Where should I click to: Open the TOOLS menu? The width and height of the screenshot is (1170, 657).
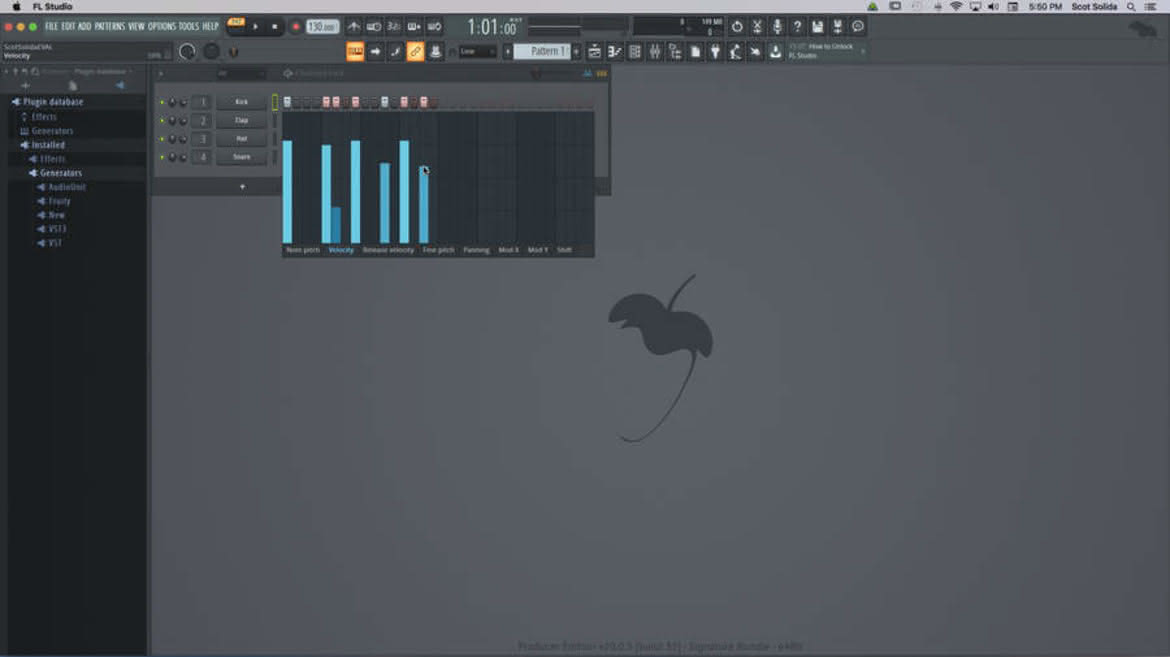click(189, 26)
